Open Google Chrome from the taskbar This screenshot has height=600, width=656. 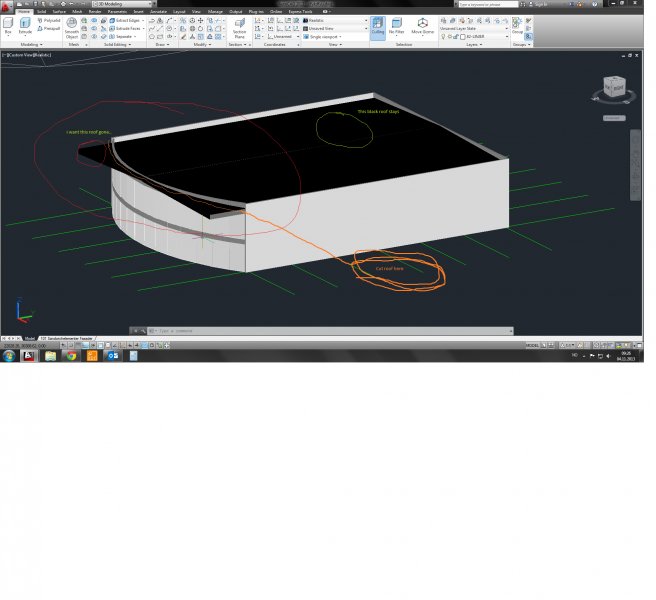pyautogui.click(x=71, y=355)
